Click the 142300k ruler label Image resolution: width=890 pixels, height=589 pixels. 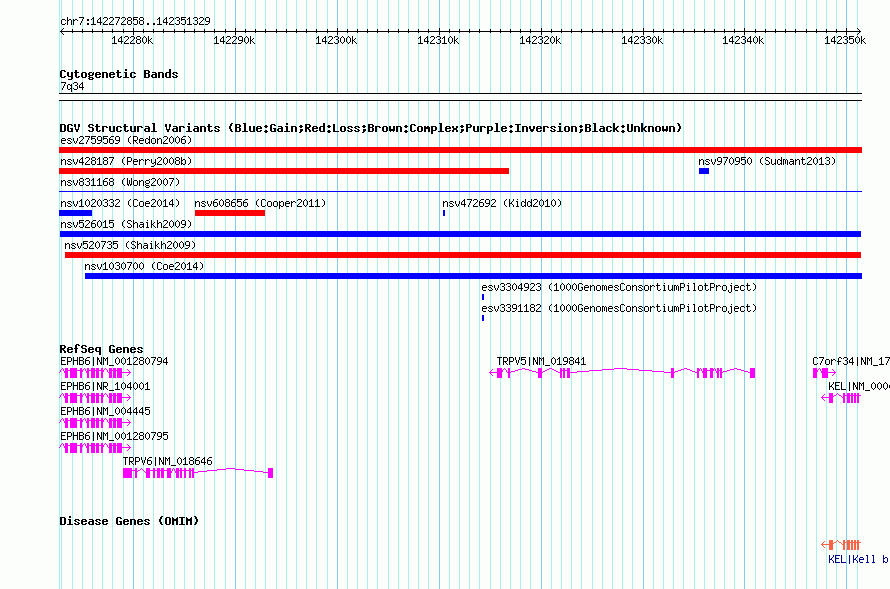pos(336,40)
